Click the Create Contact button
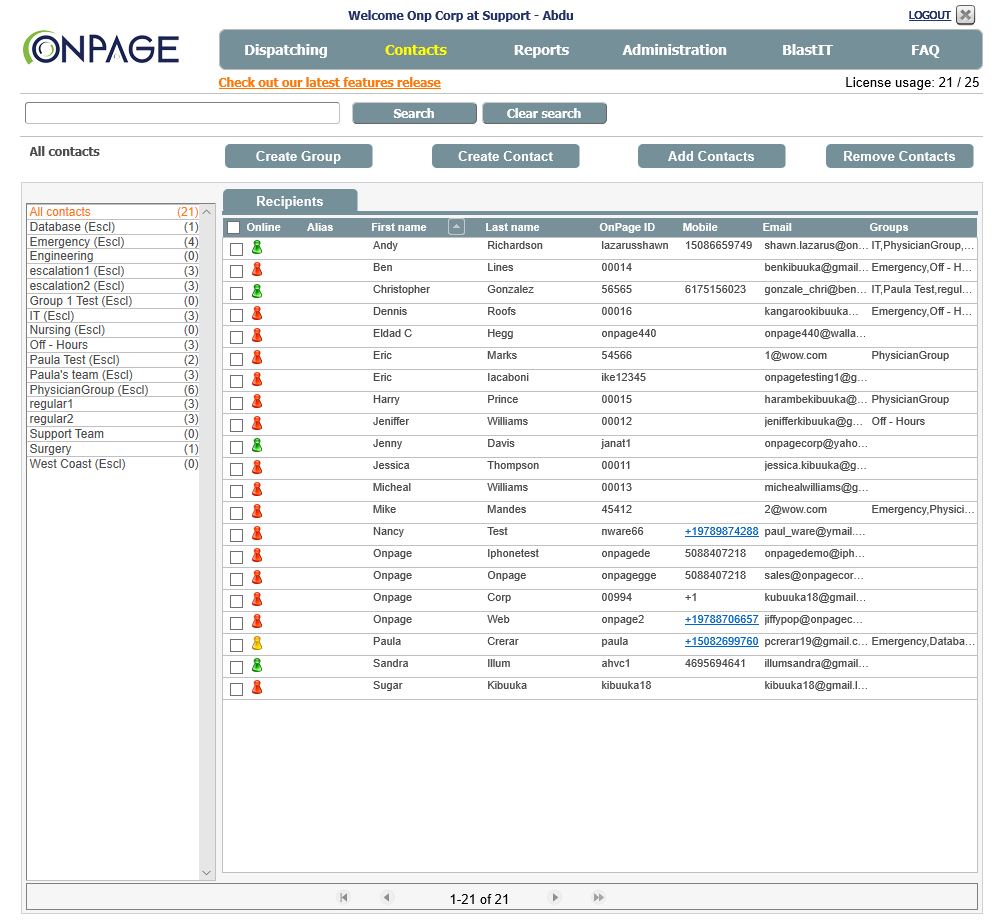This screenshot has width=994, height=923. (505, 156)
